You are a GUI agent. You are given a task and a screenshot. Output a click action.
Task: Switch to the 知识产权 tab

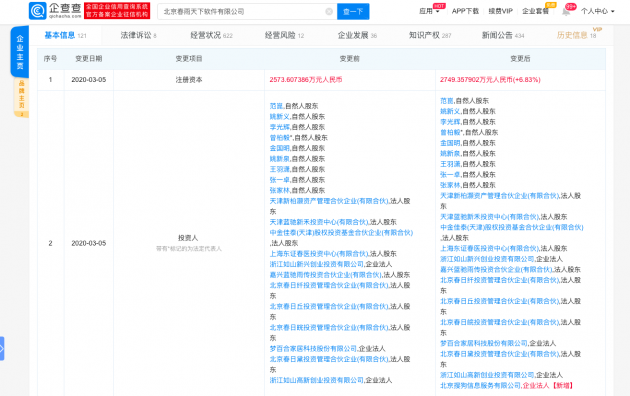430,35
